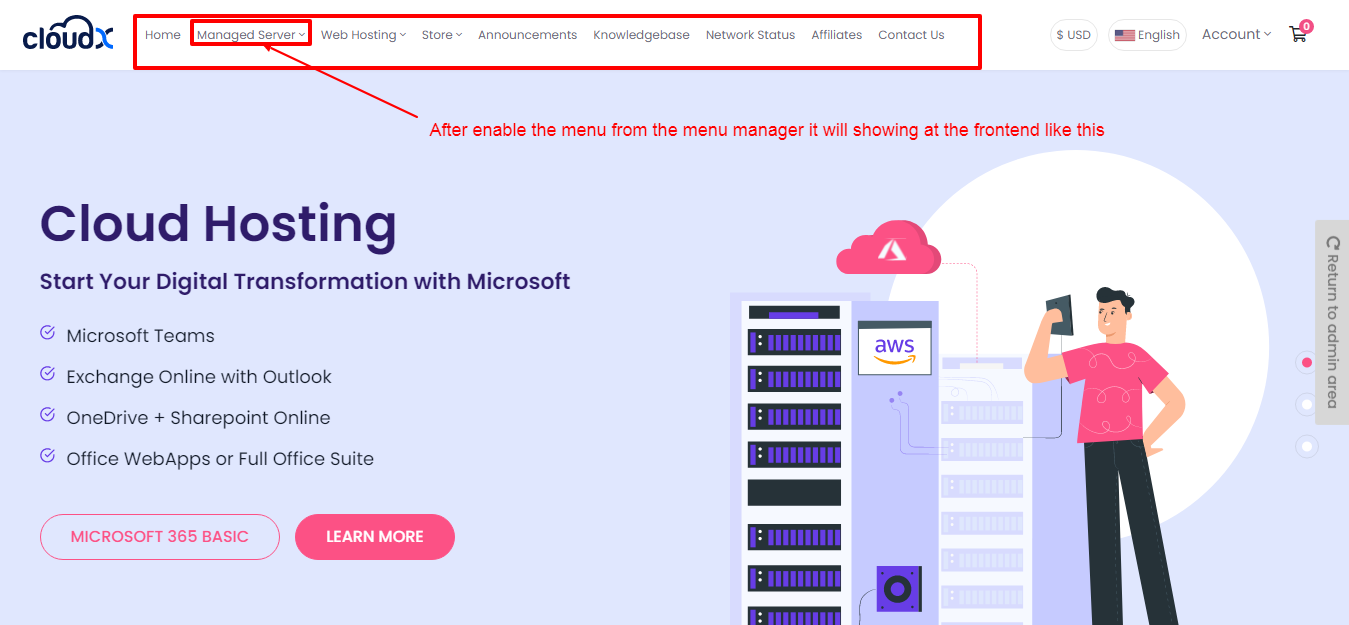Click the US flag language icon
The height and width of the screenshot is (625, 1349).
click(x=1124, y=35)
